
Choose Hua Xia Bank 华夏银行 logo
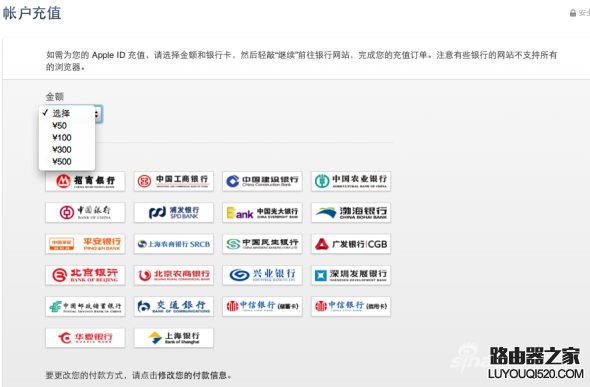[x=85, y=338]
